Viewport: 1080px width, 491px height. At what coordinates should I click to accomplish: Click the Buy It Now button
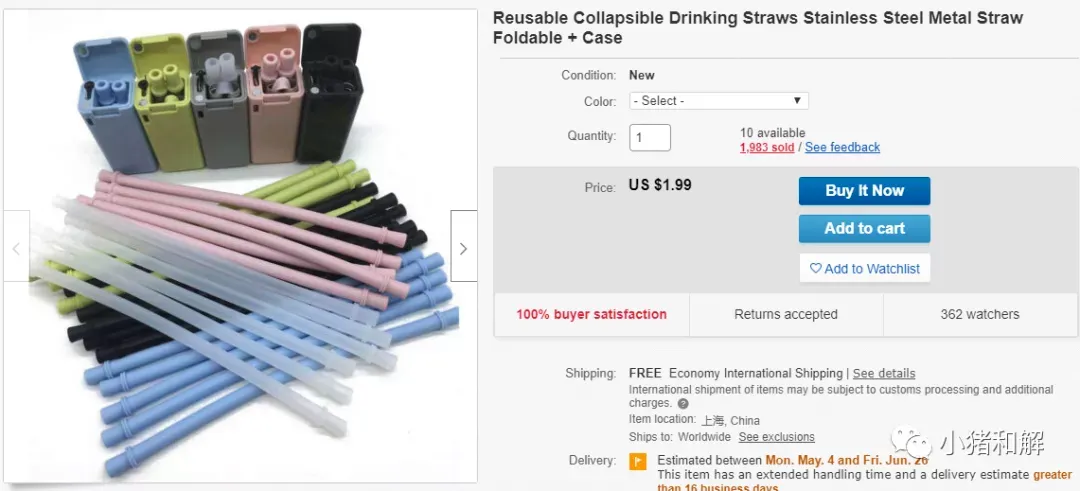click(864, 191)
